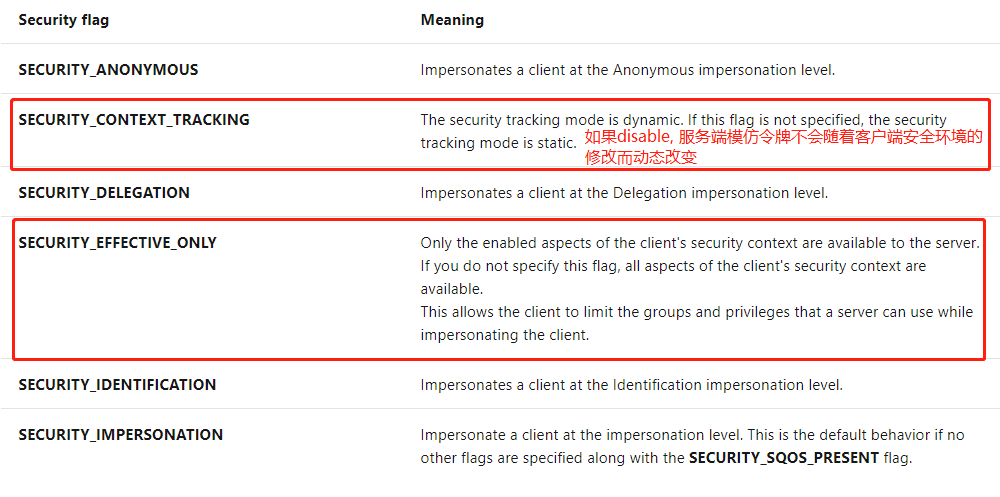This screenshot has height=497, width=1000.
Task: Click the Security flag column header
Action: (x=63, y=20)
